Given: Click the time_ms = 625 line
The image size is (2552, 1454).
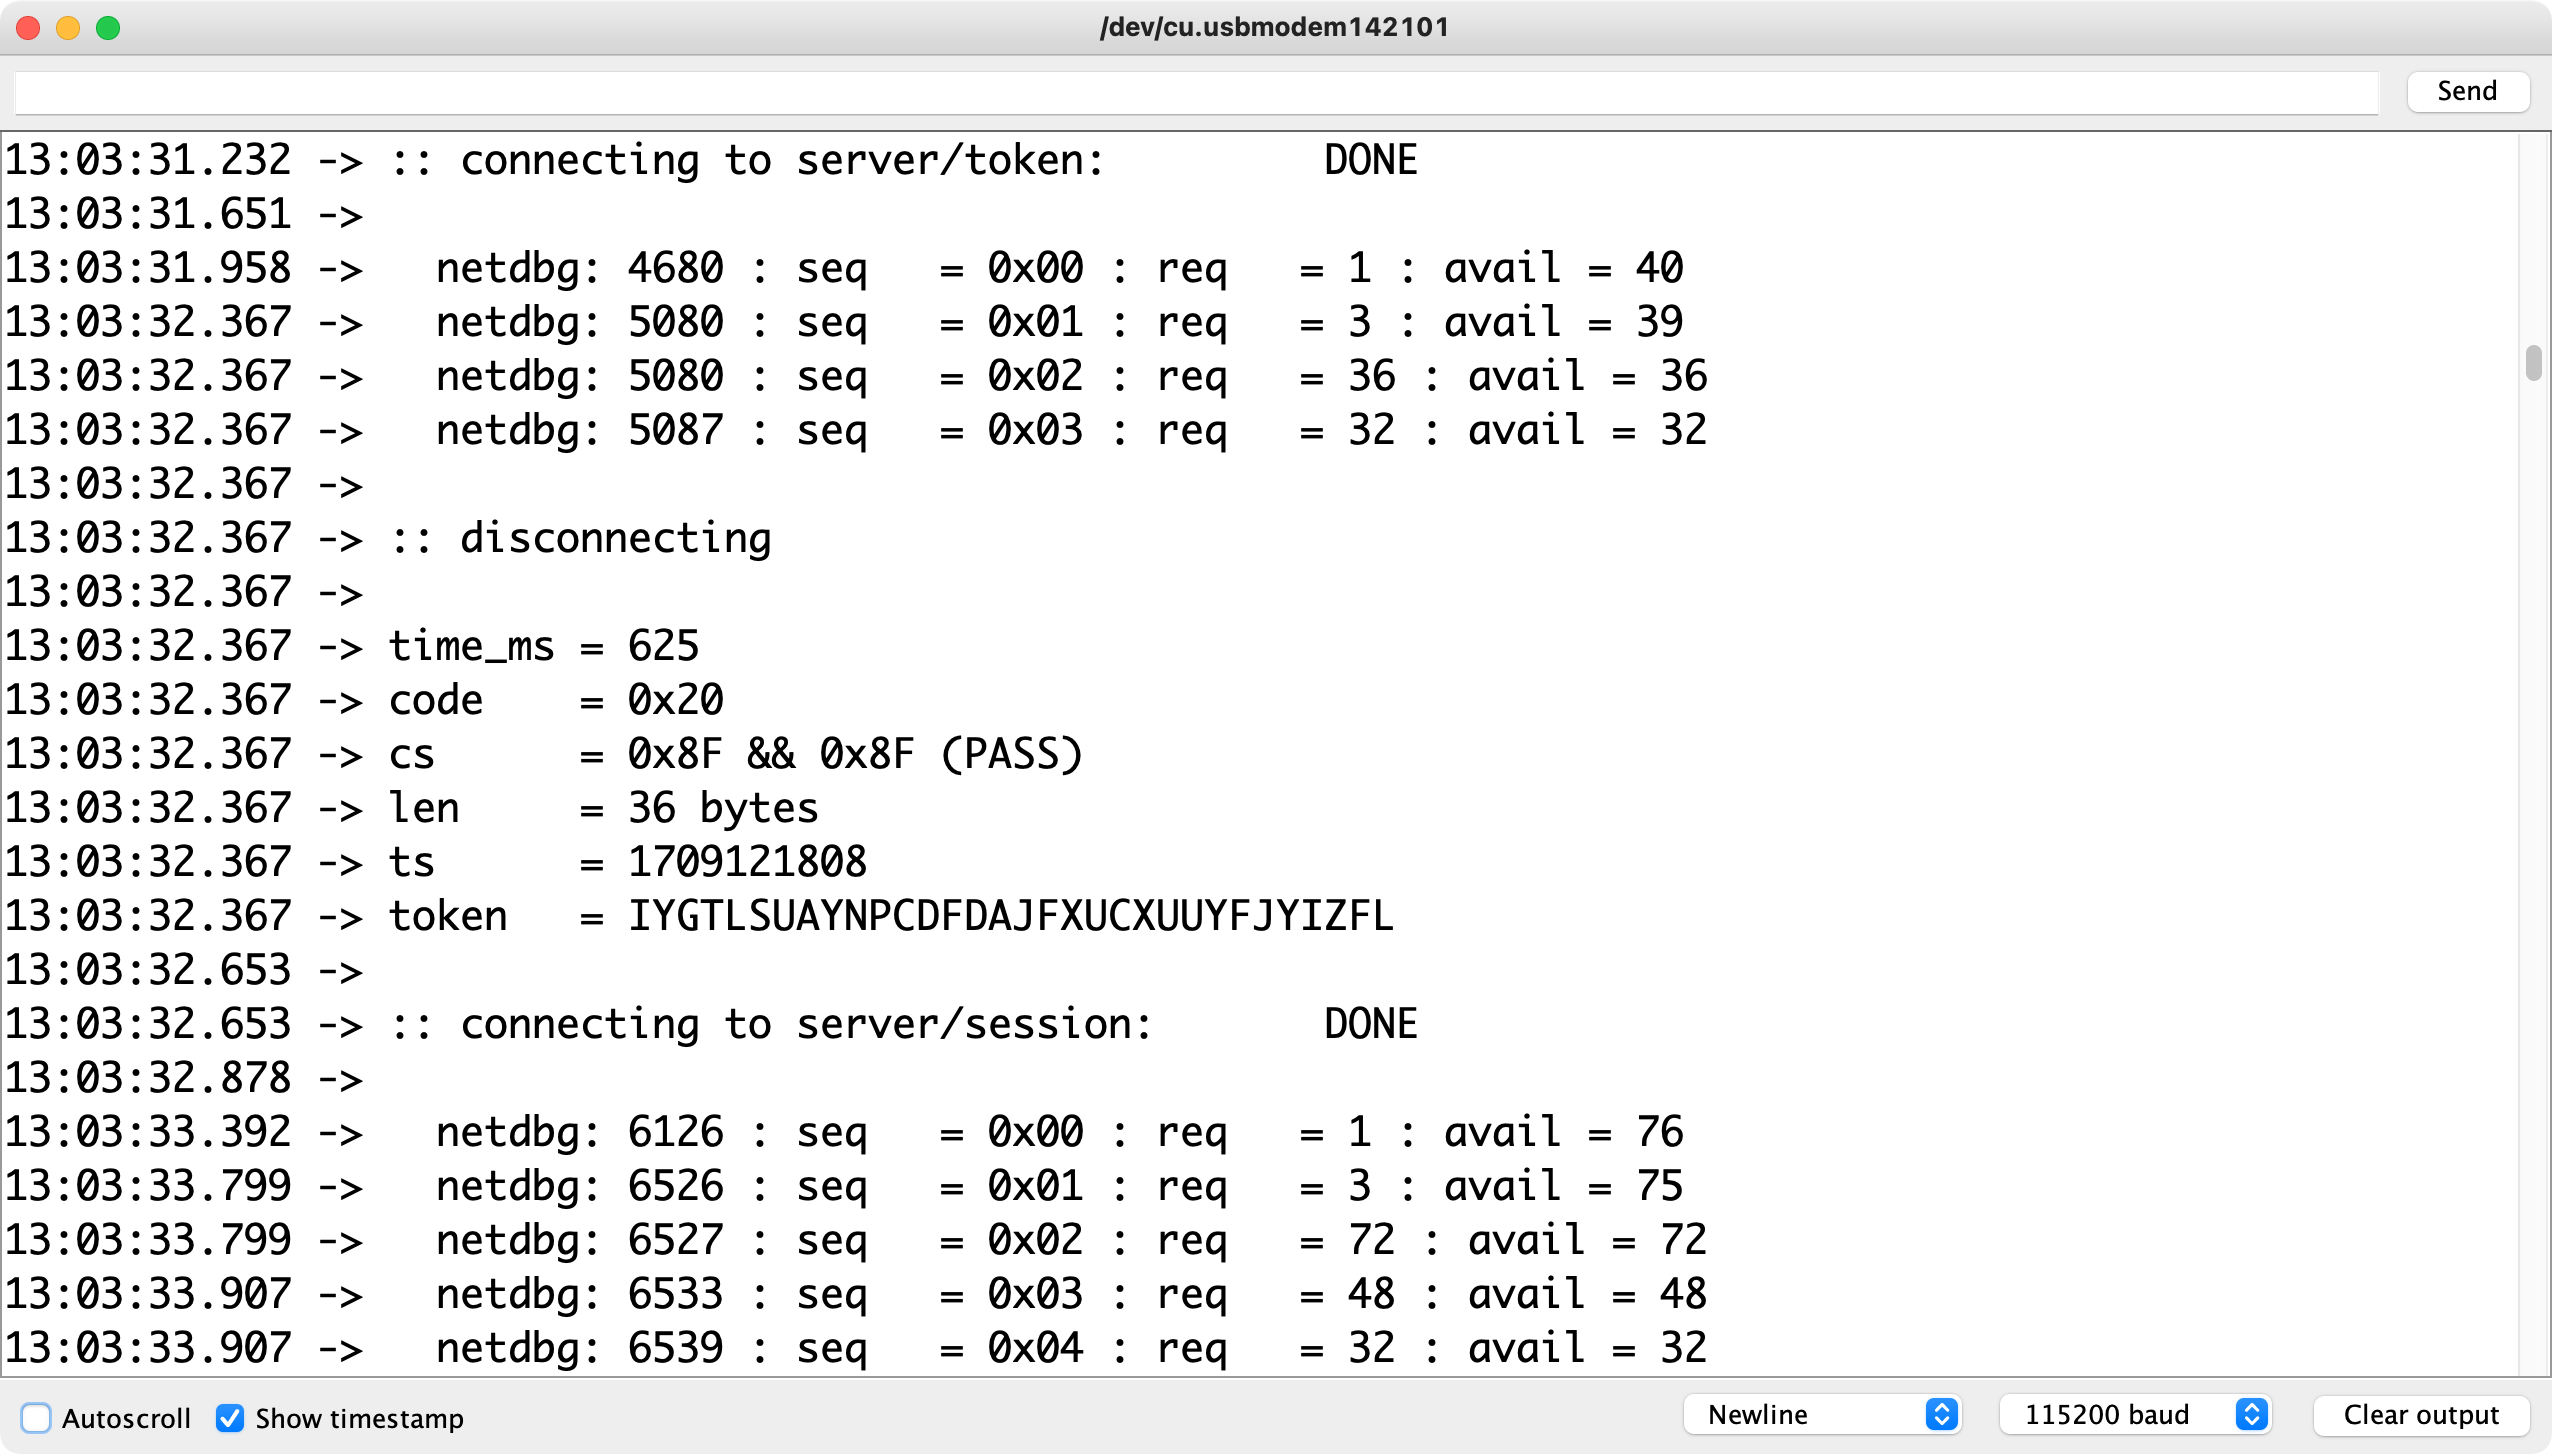Looking at the screenshot, I should 543,646.
